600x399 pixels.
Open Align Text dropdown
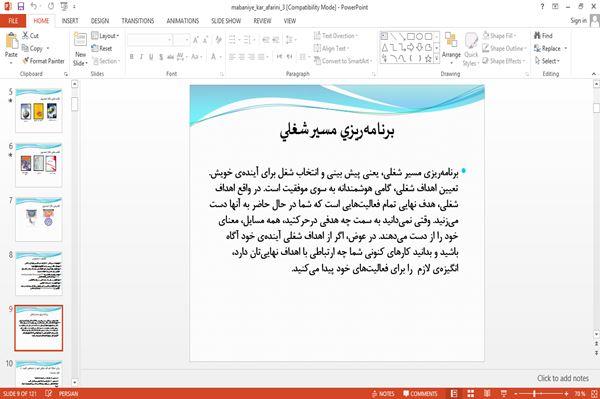point(331,48)
